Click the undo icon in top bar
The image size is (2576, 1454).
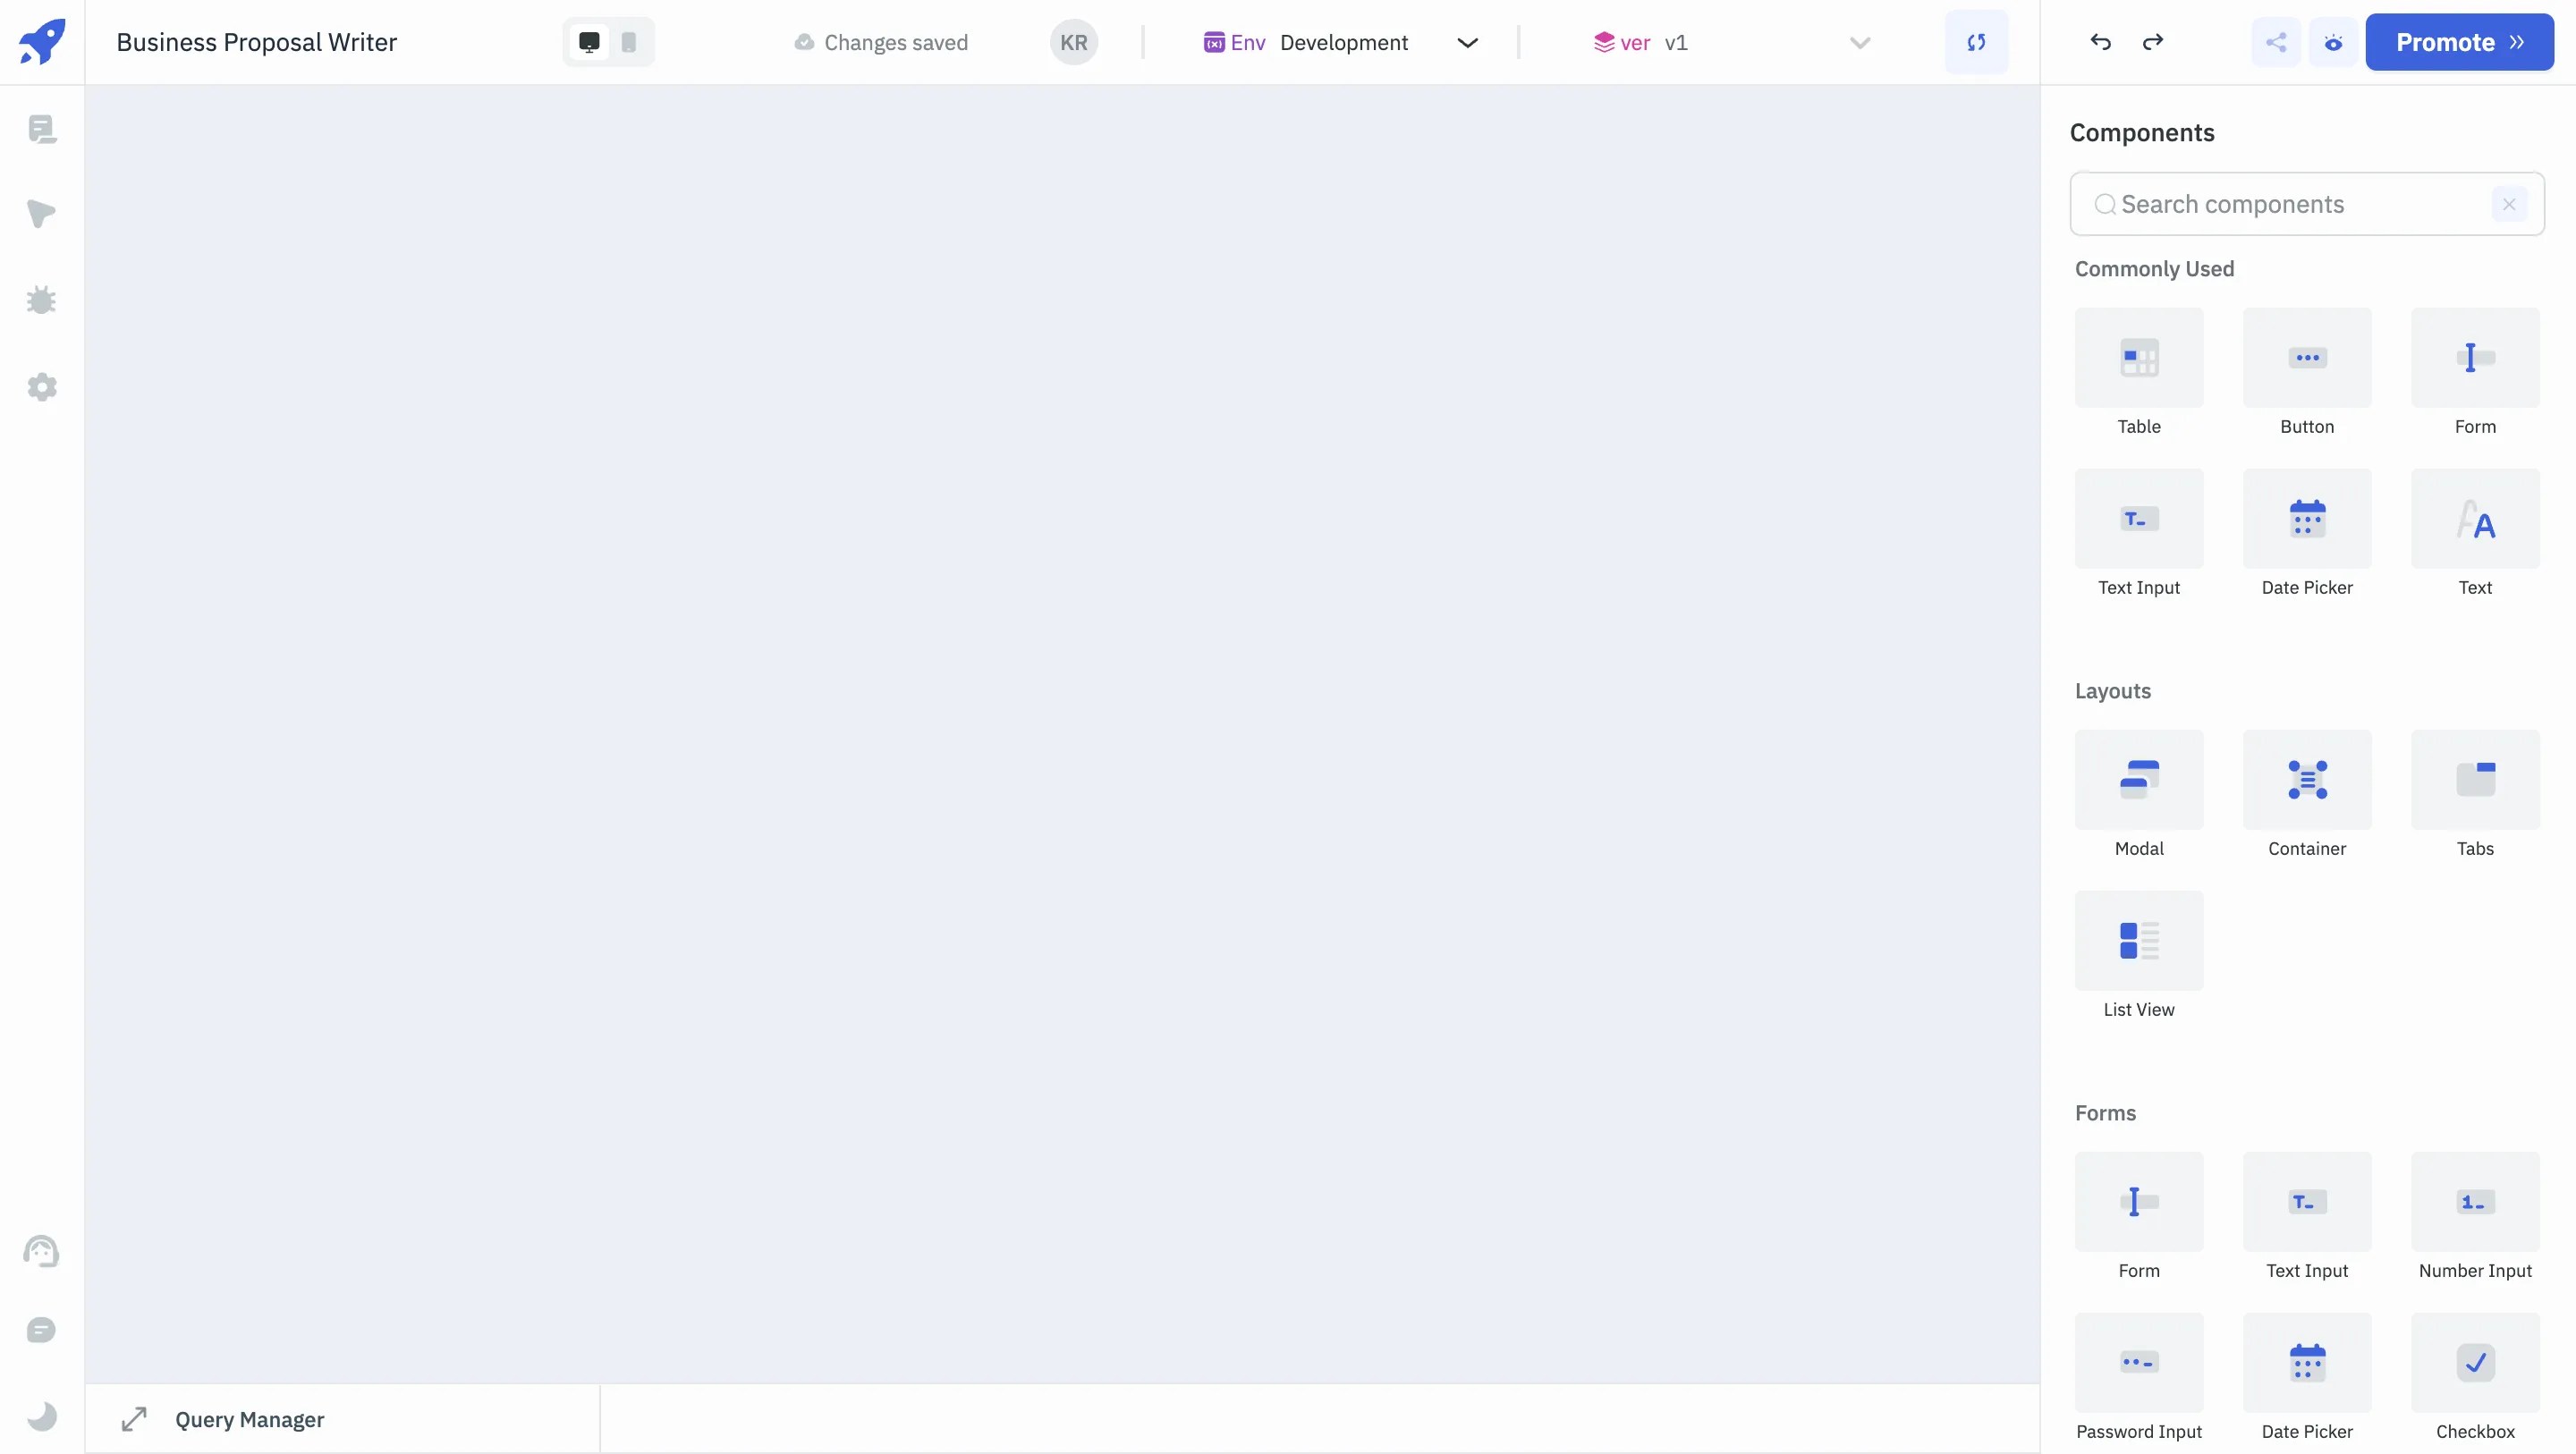[x=2100, y=42]
